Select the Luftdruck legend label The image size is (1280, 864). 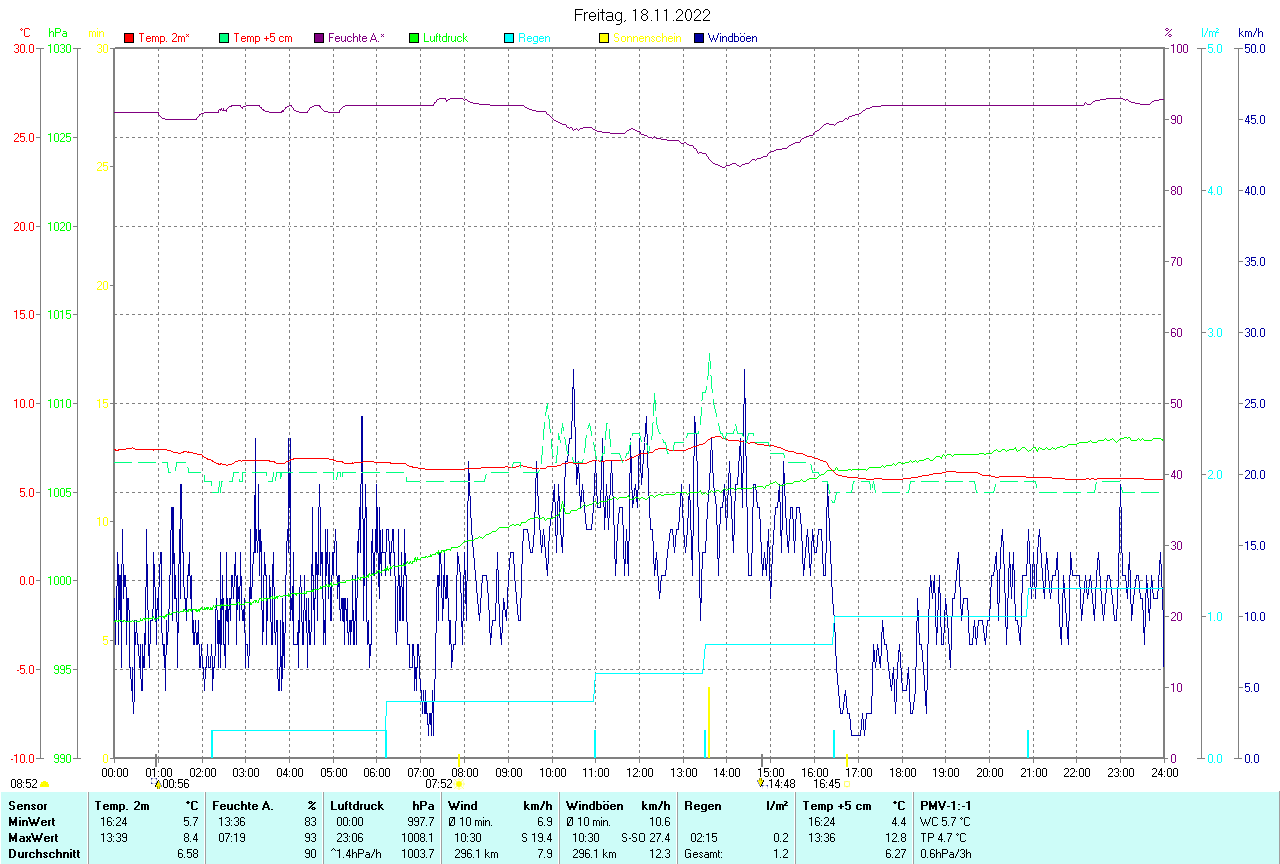[445, 38]
